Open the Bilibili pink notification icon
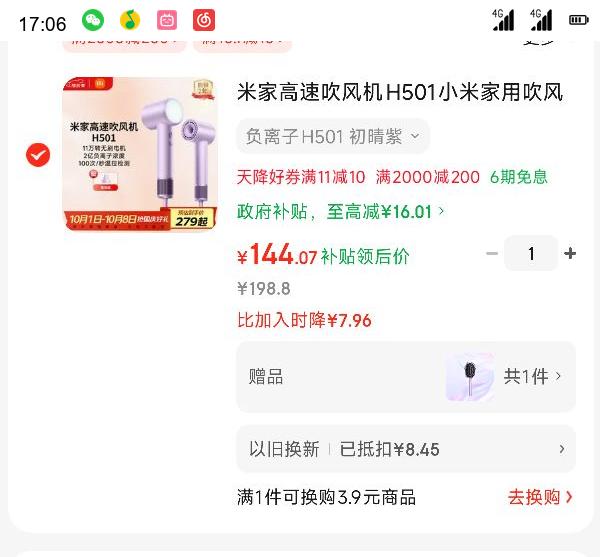 [x=167, y=20]
